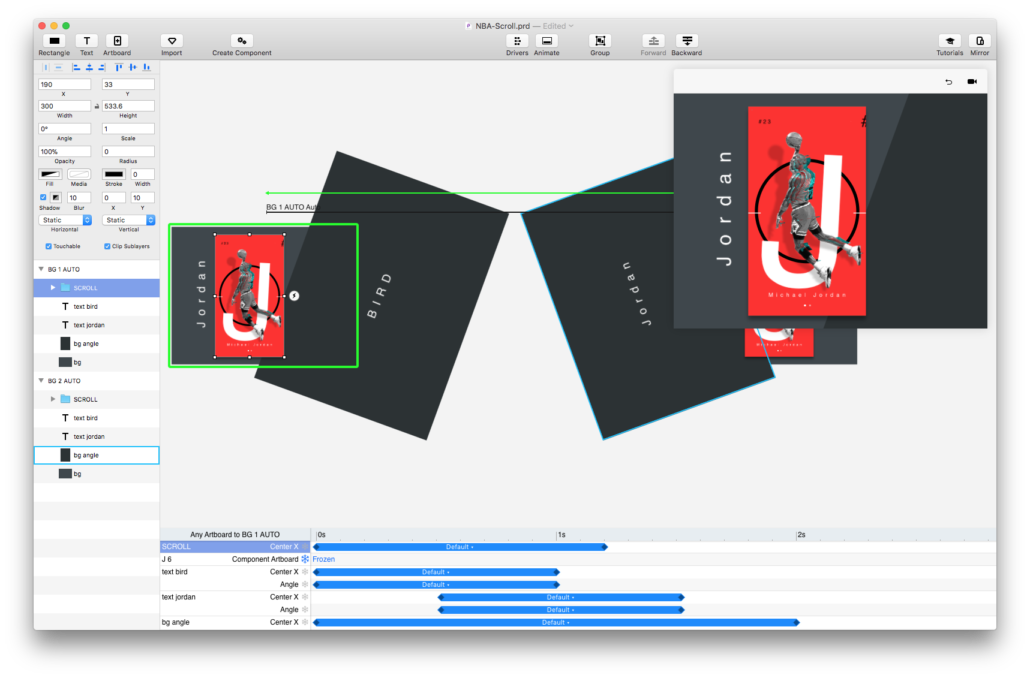
Task: Toggle the Clip Sublayers checkbox
Action: coord(107,246)
